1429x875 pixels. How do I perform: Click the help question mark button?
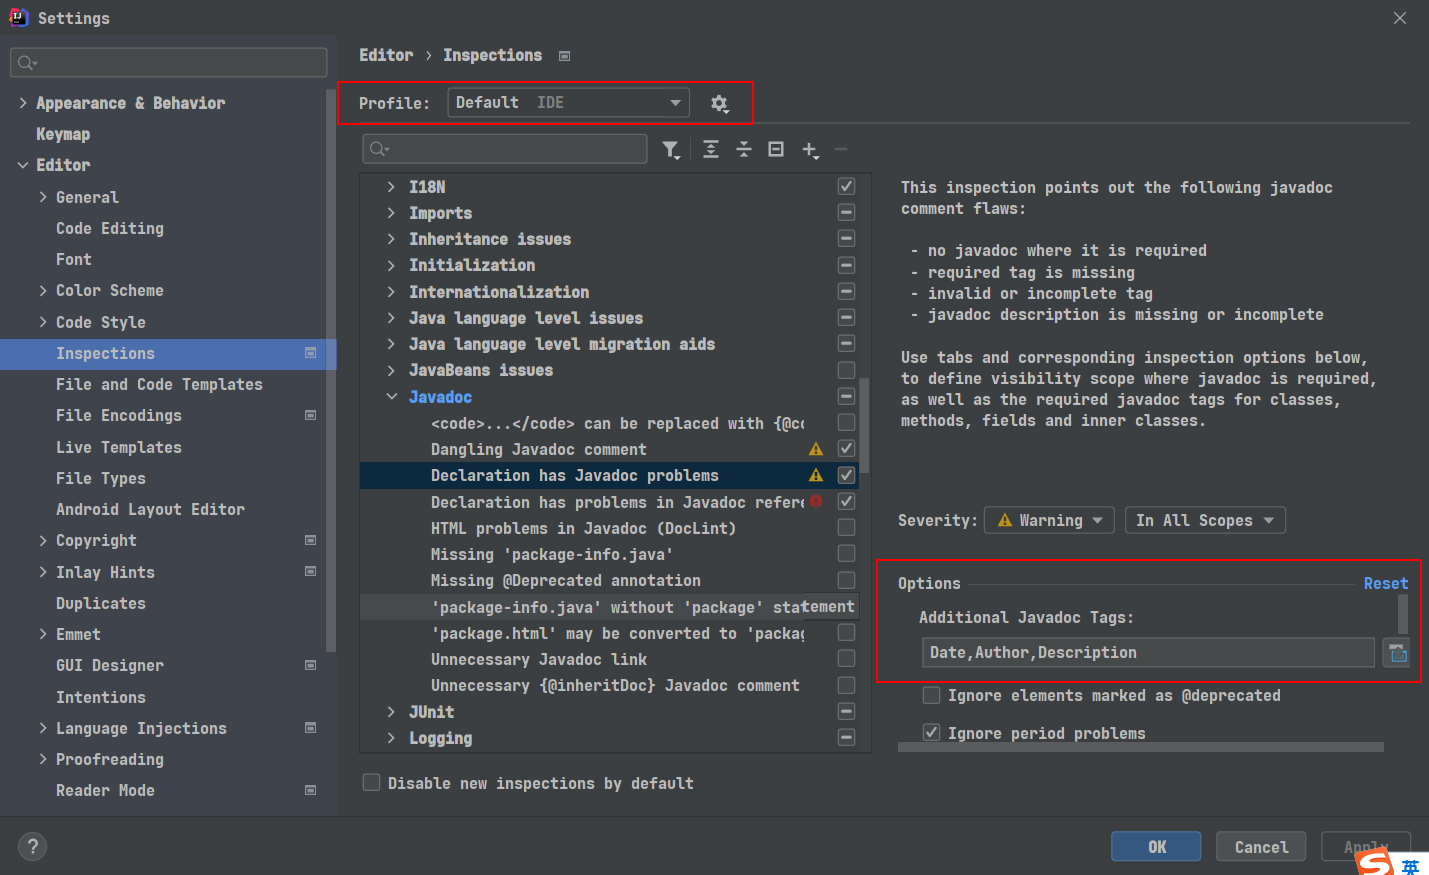(x=32, y=847)
